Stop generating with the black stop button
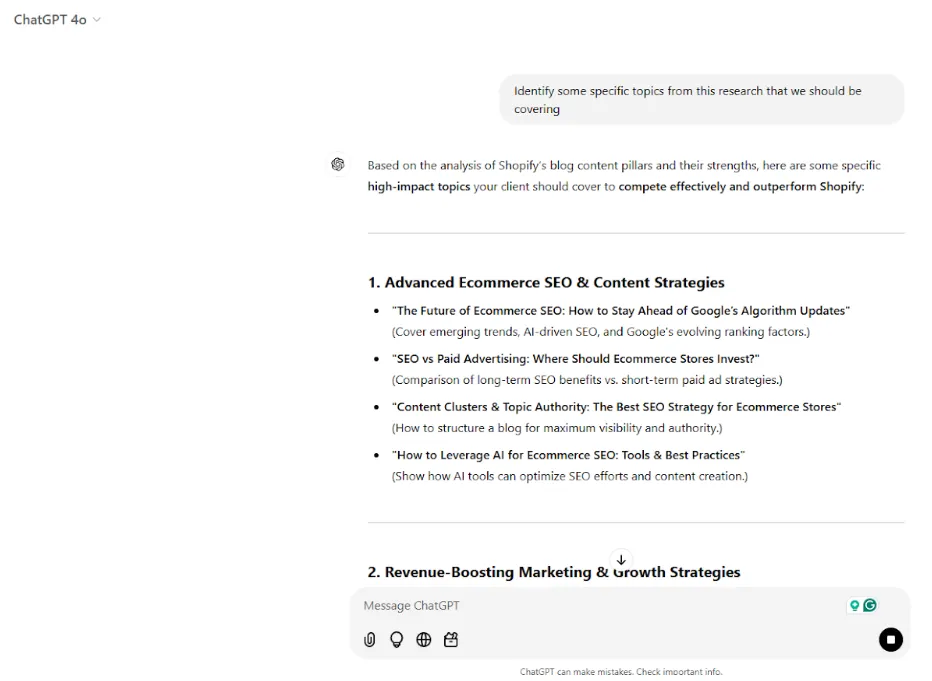Viewport: 932px width, 681px height. [890, 639]
